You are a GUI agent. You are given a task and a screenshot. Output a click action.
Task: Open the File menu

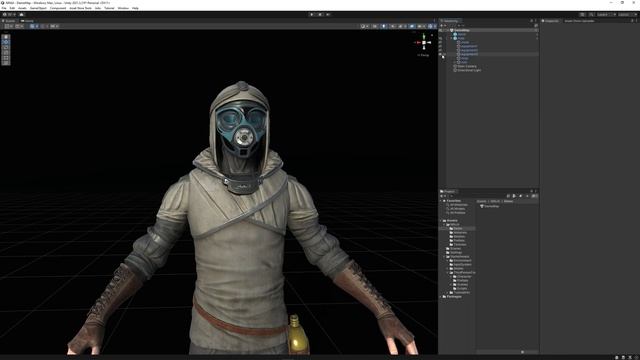point(4,8)
